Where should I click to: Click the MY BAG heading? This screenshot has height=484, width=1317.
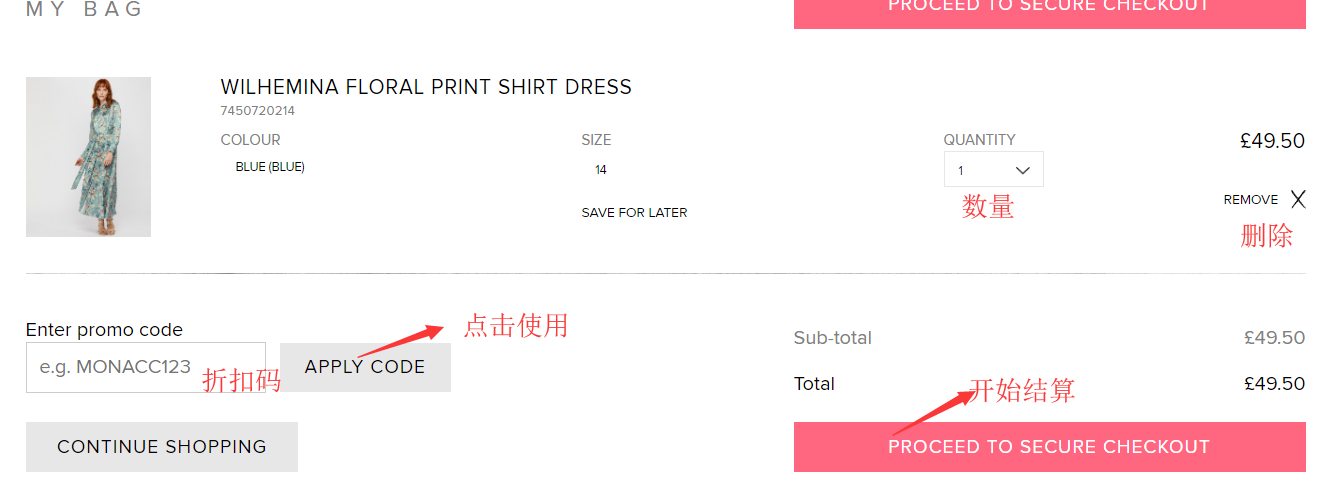coord(85,10)
